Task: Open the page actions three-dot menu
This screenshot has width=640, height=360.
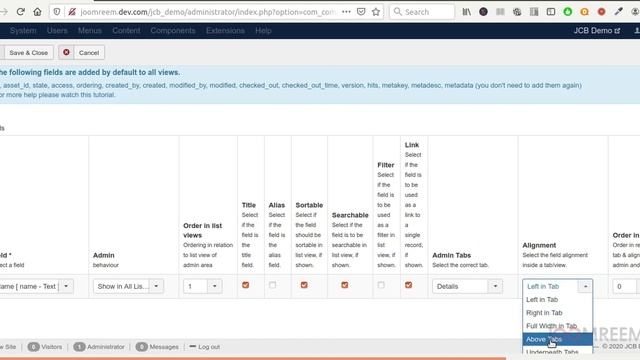Action: coord(346,12)
